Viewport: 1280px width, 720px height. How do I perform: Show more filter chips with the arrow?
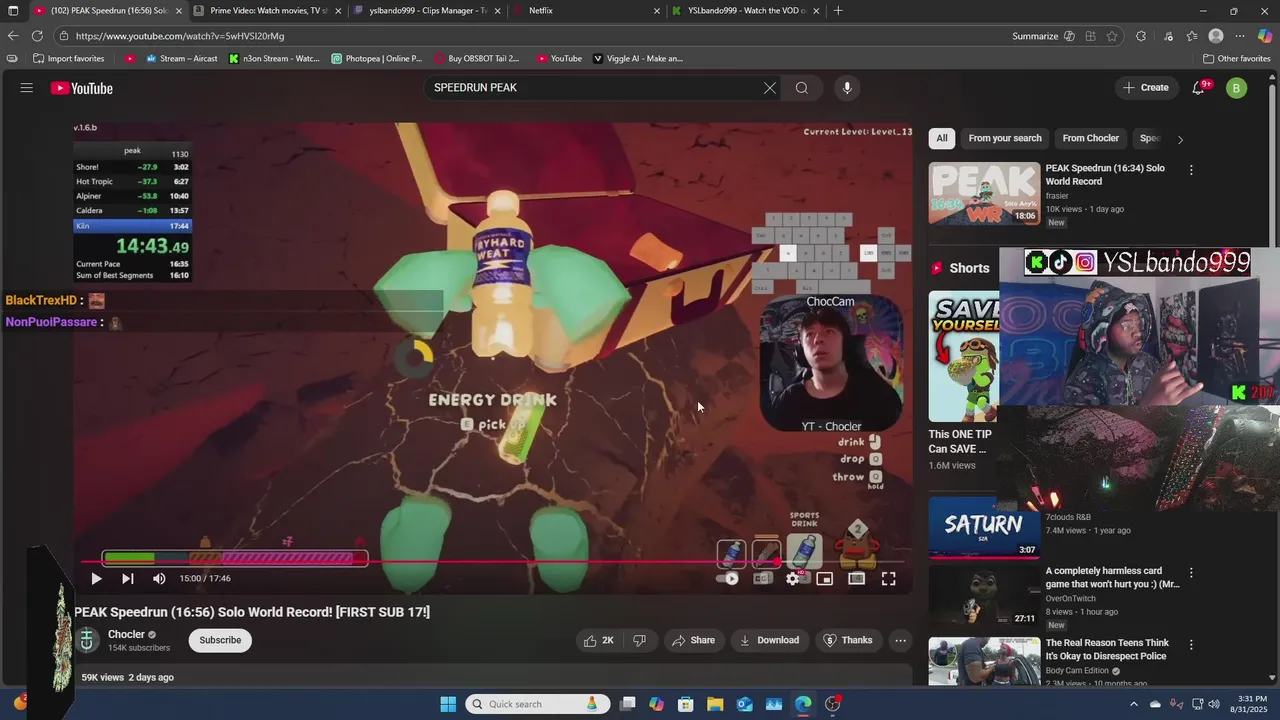(x=1180, y=139)
